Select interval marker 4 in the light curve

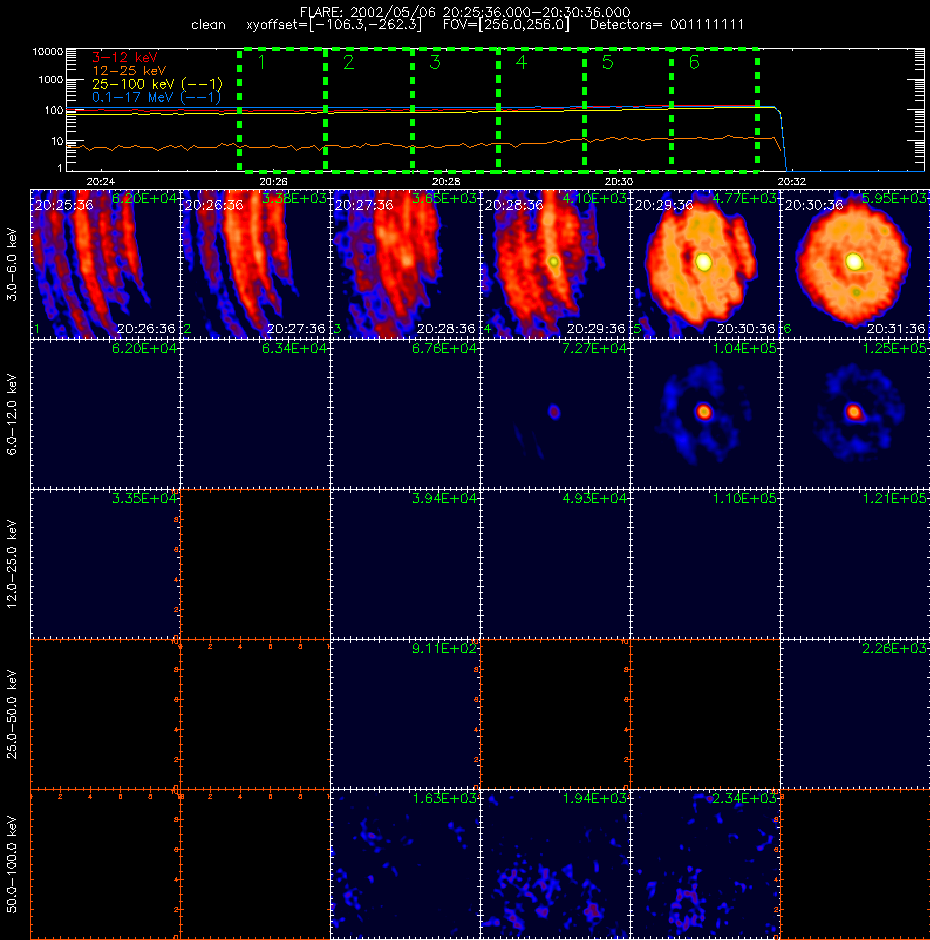tap(521, 62)
